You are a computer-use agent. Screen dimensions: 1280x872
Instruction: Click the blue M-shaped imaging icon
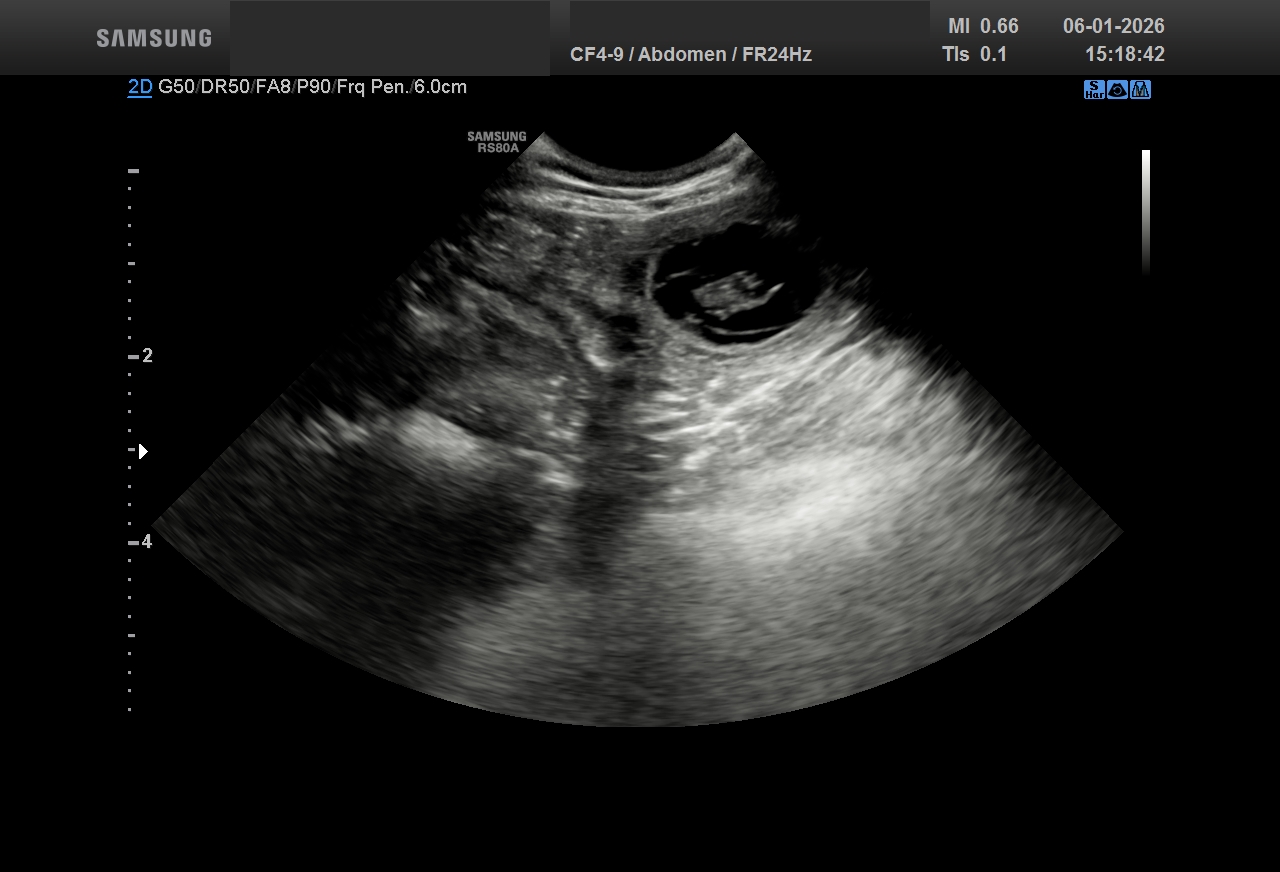pos(1141,90)
